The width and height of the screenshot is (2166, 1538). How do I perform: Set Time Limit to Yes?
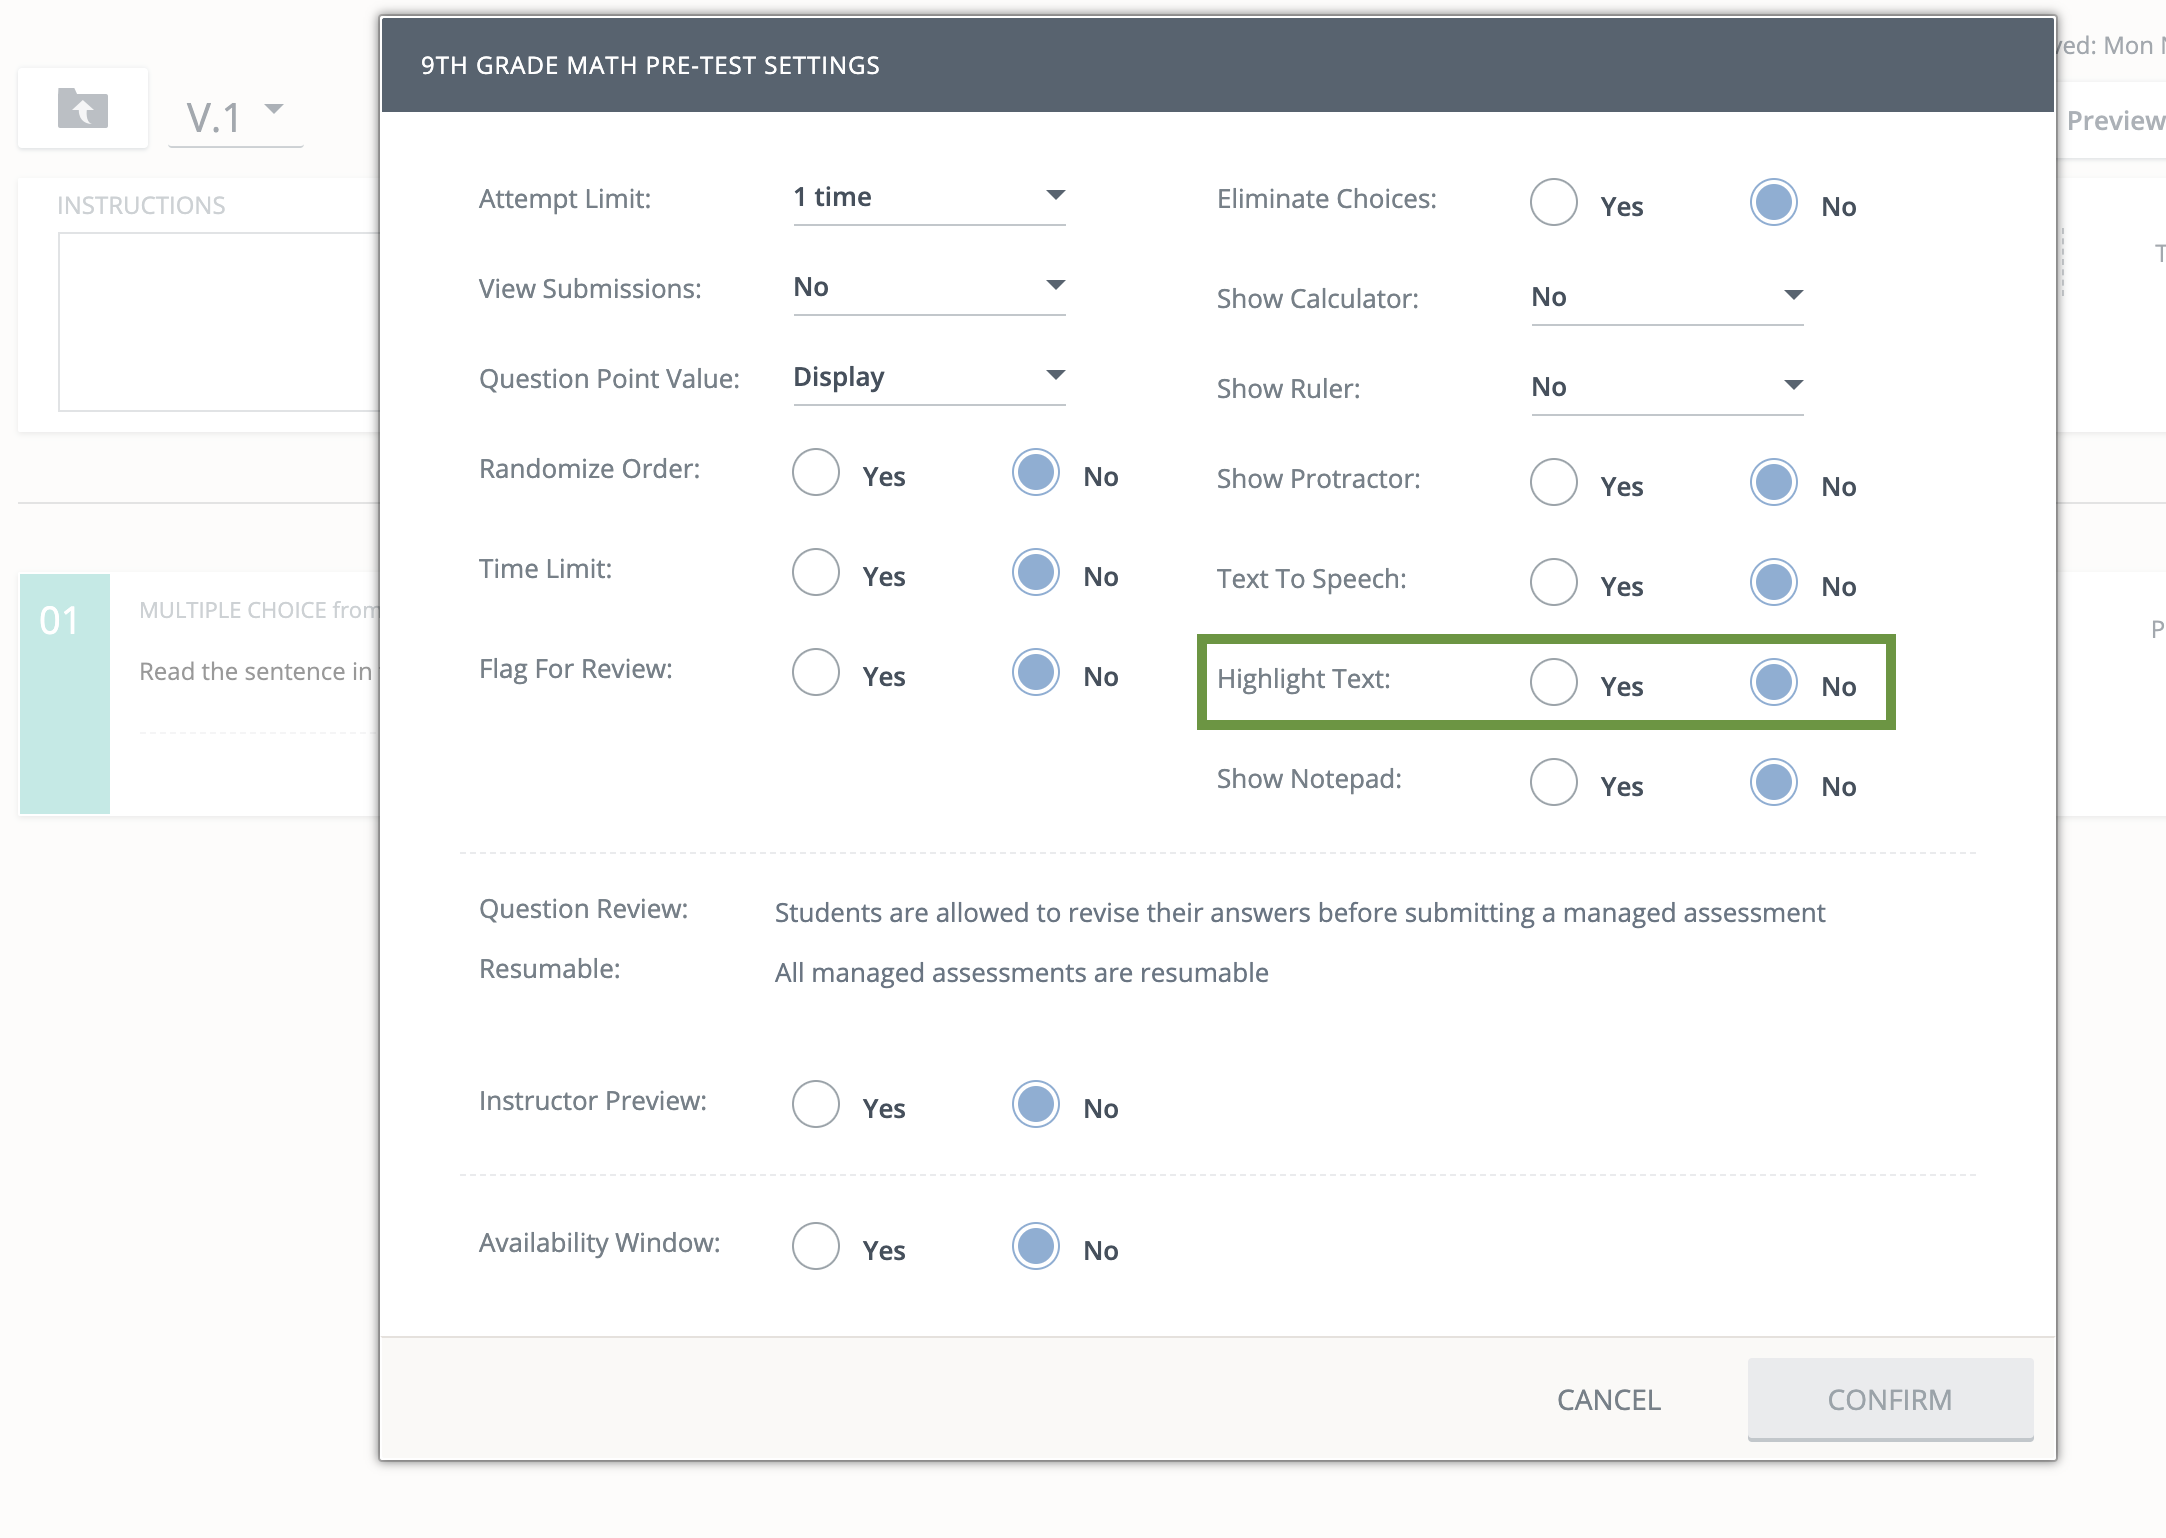pos(816,573)
